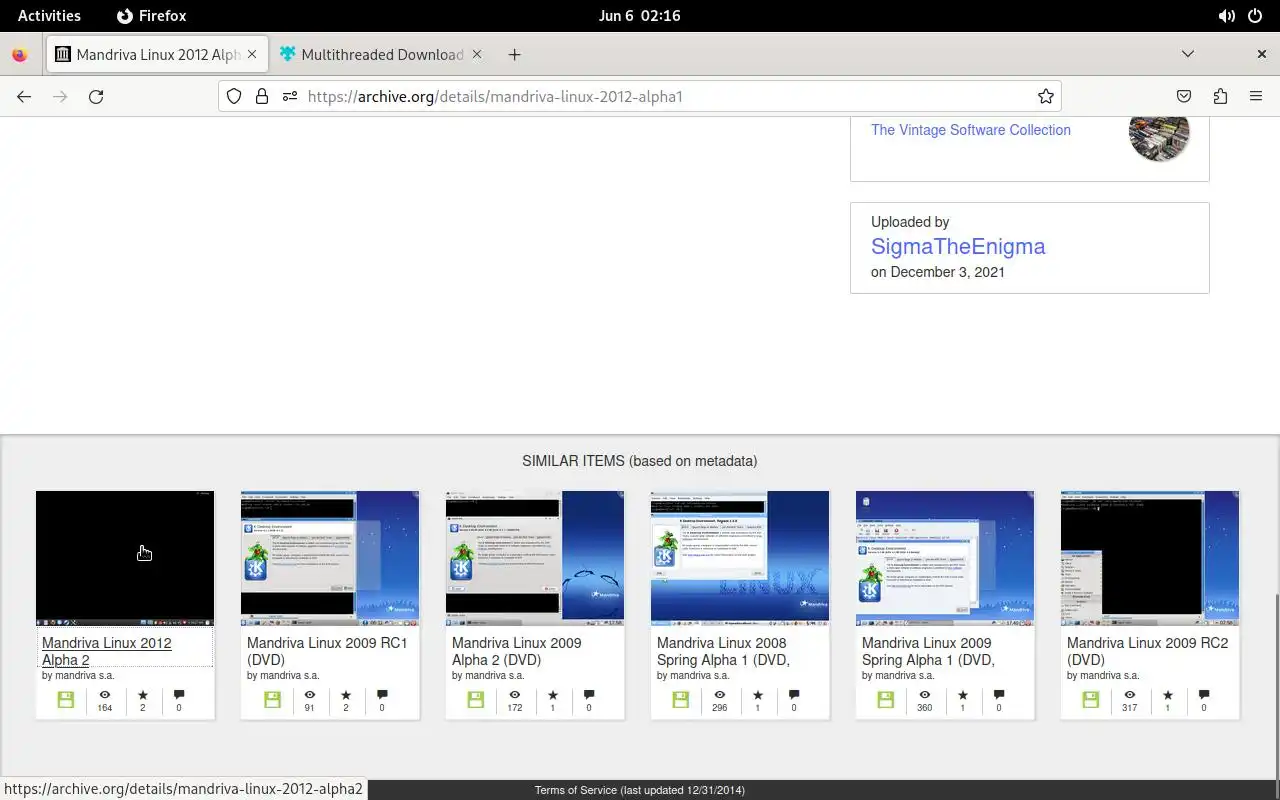Open the Activities overview
This screenshot has width=1280, height=800.
tap(49, 16)
